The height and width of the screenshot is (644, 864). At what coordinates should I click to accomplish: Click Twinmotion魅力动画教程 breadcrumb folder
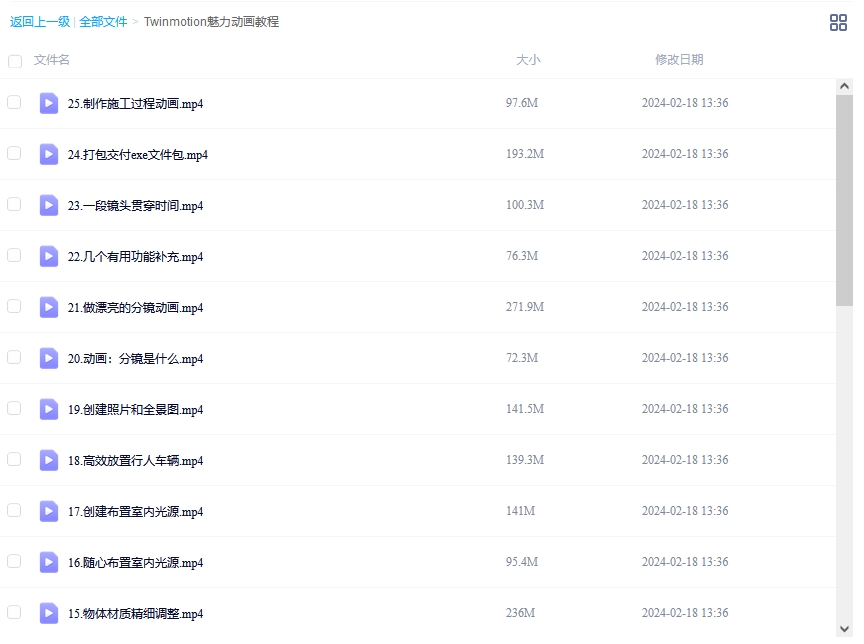point(212,22)
